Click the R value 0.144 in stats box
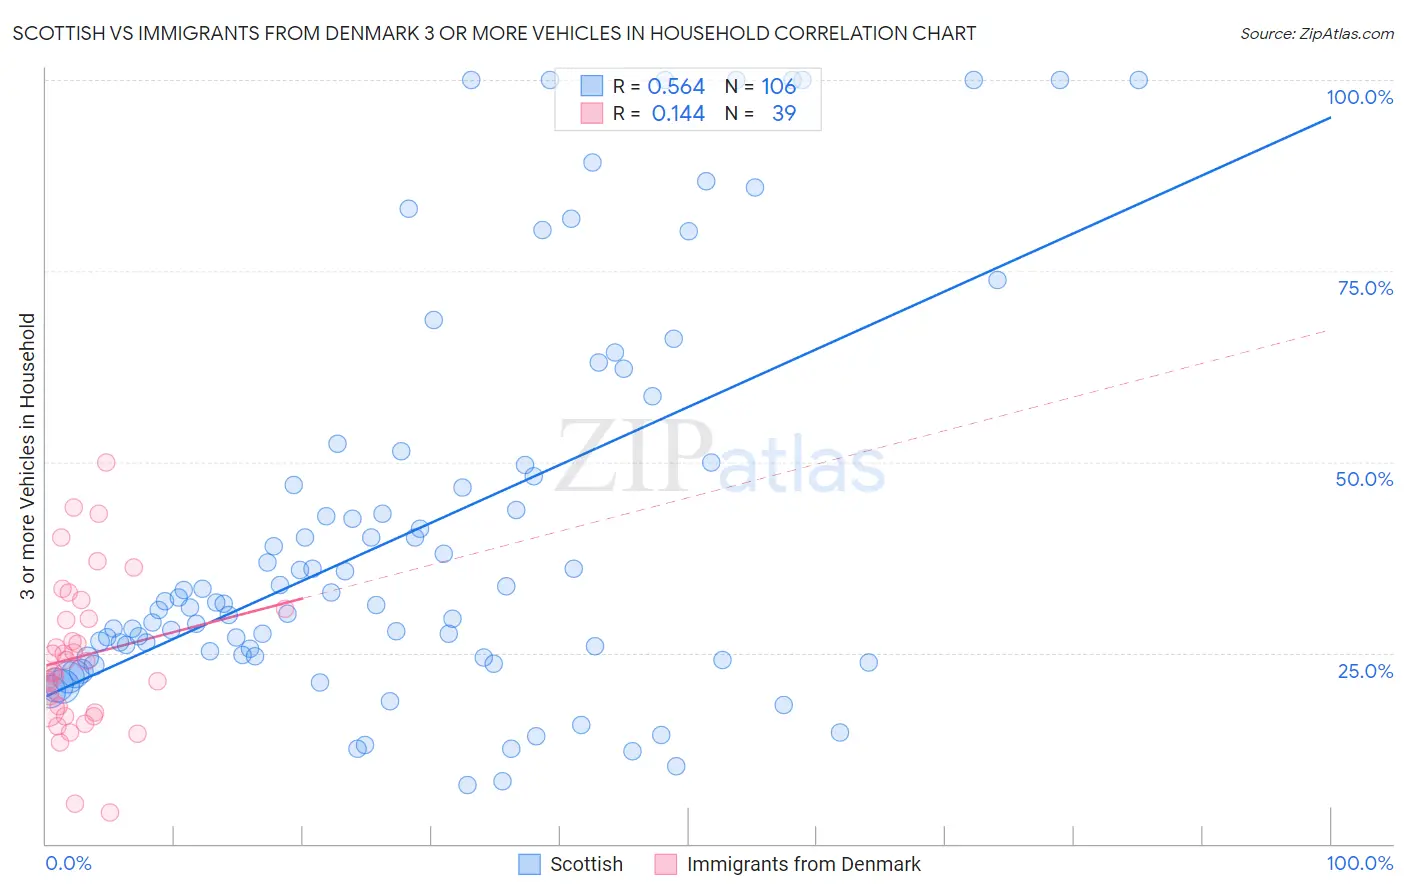The width and height of the screenshot is (1406, 892). point(678,113)
